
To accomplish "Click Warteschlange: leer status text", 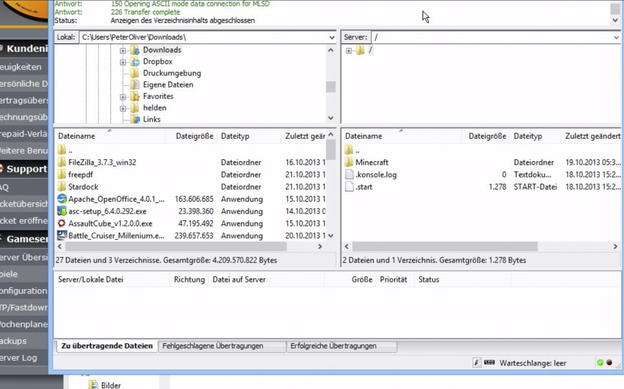I will (x=532, y=363).
